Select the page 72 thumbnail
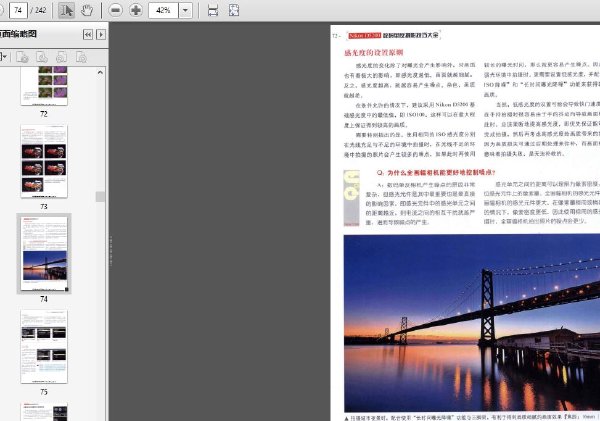 tap(44, 86)
